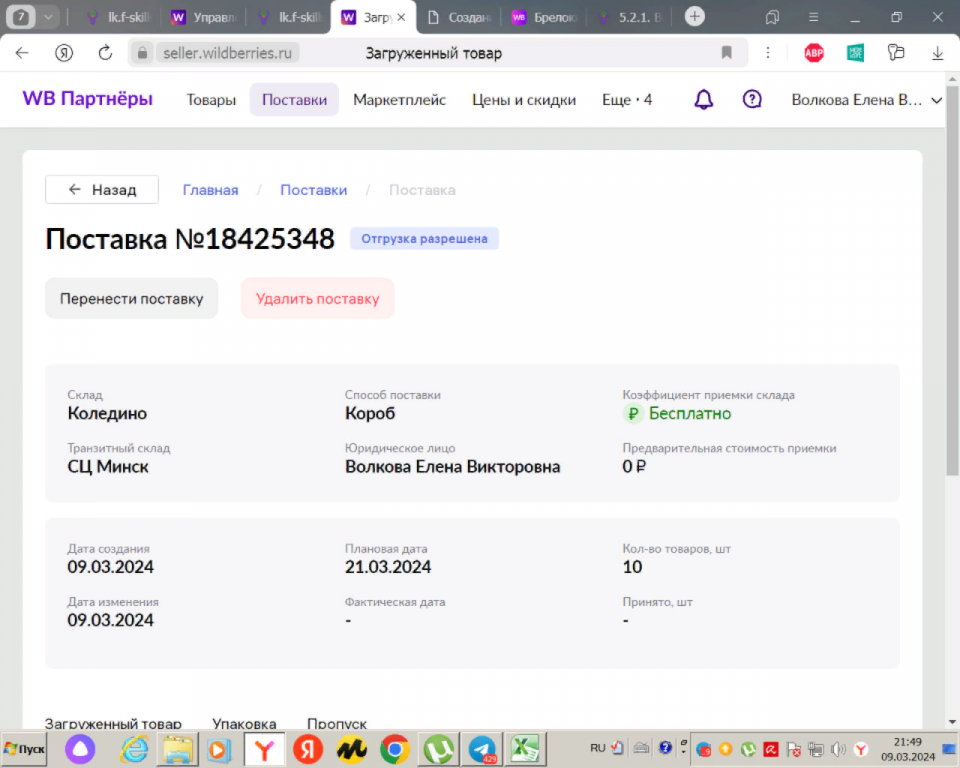Open the Поставки menu item in the header
Viewport: 960px width, 768px height.
(294, 100)
